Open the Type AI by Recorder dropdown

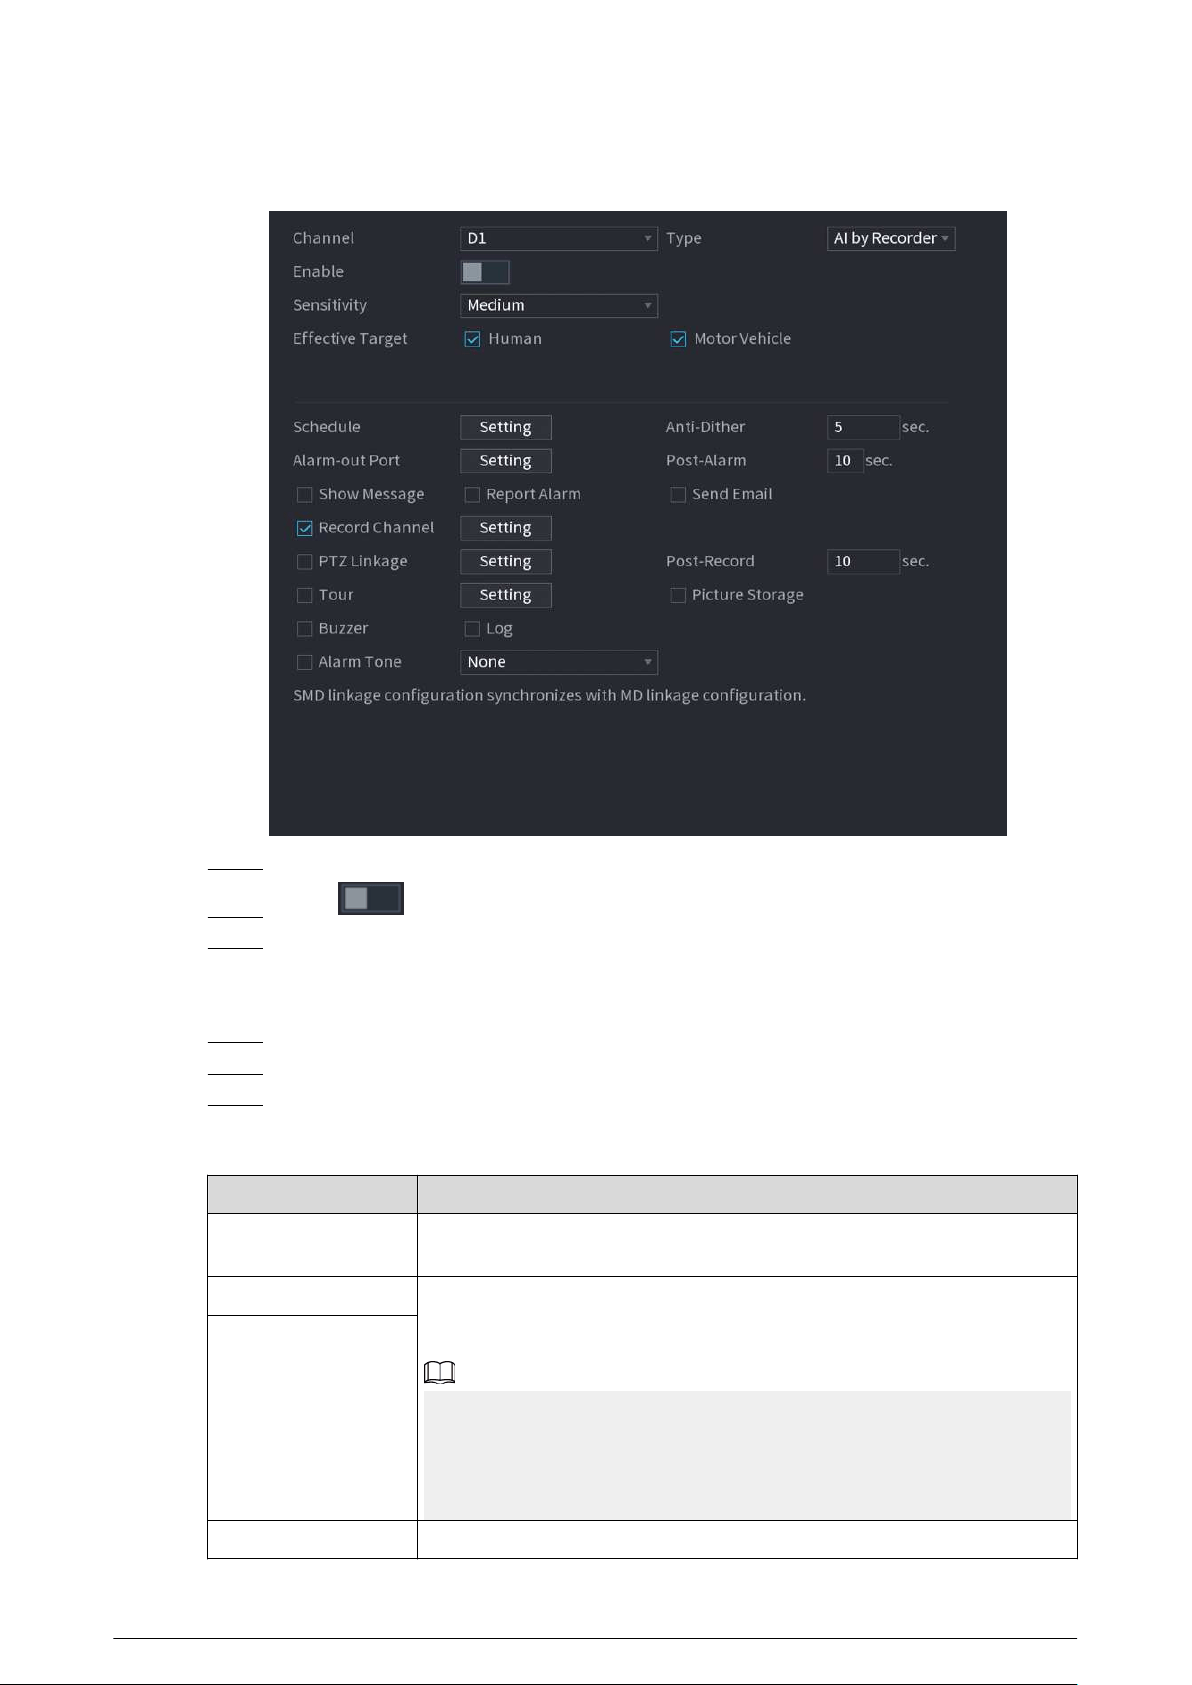click(x=891, y=239)
